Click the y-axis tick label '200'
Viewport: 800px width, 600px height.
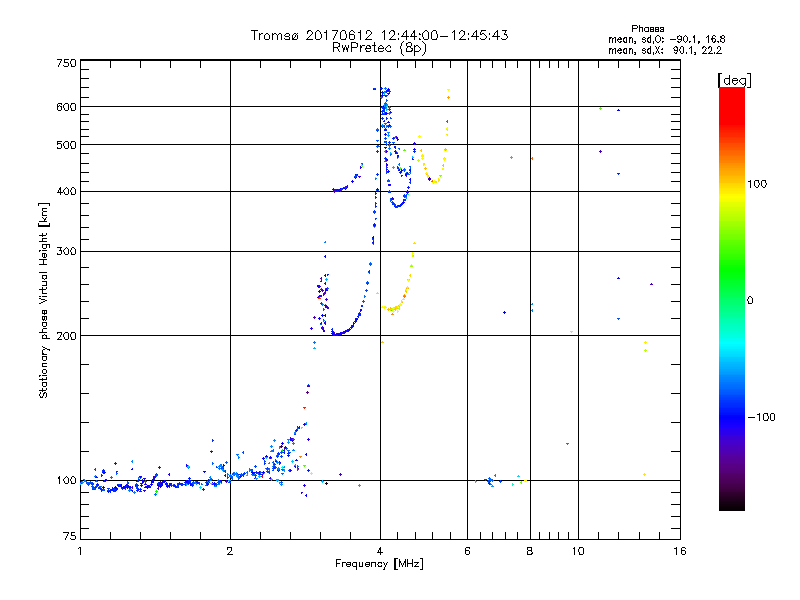pyautogui.click(x=66, y=336)
